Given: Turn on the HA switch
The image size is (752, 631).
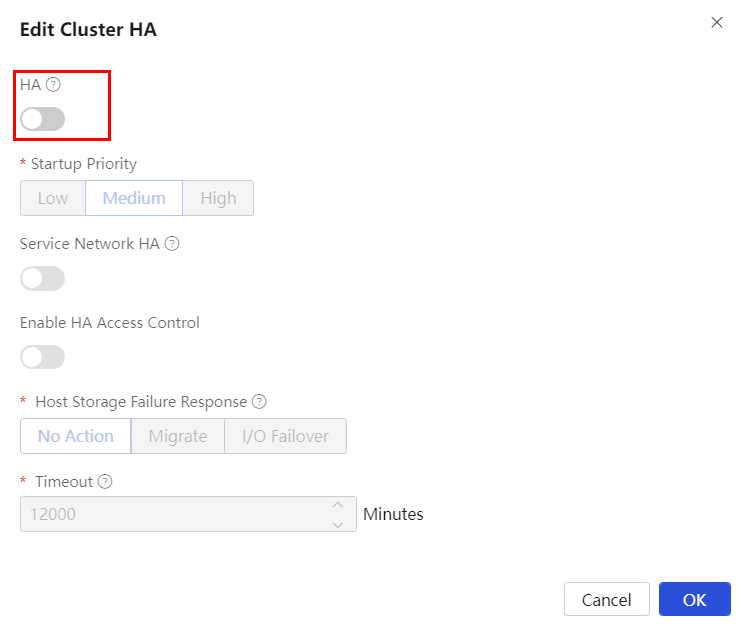Looking at the screenshot, I should click(43, 119).
